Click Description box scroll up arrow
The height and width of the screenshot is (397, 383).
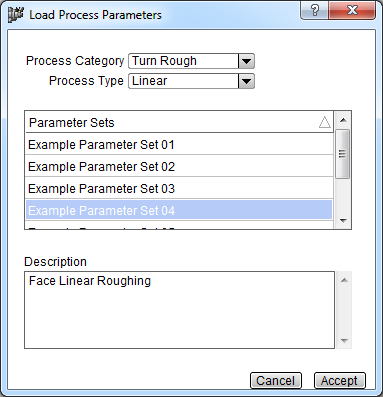coord(344,280)
